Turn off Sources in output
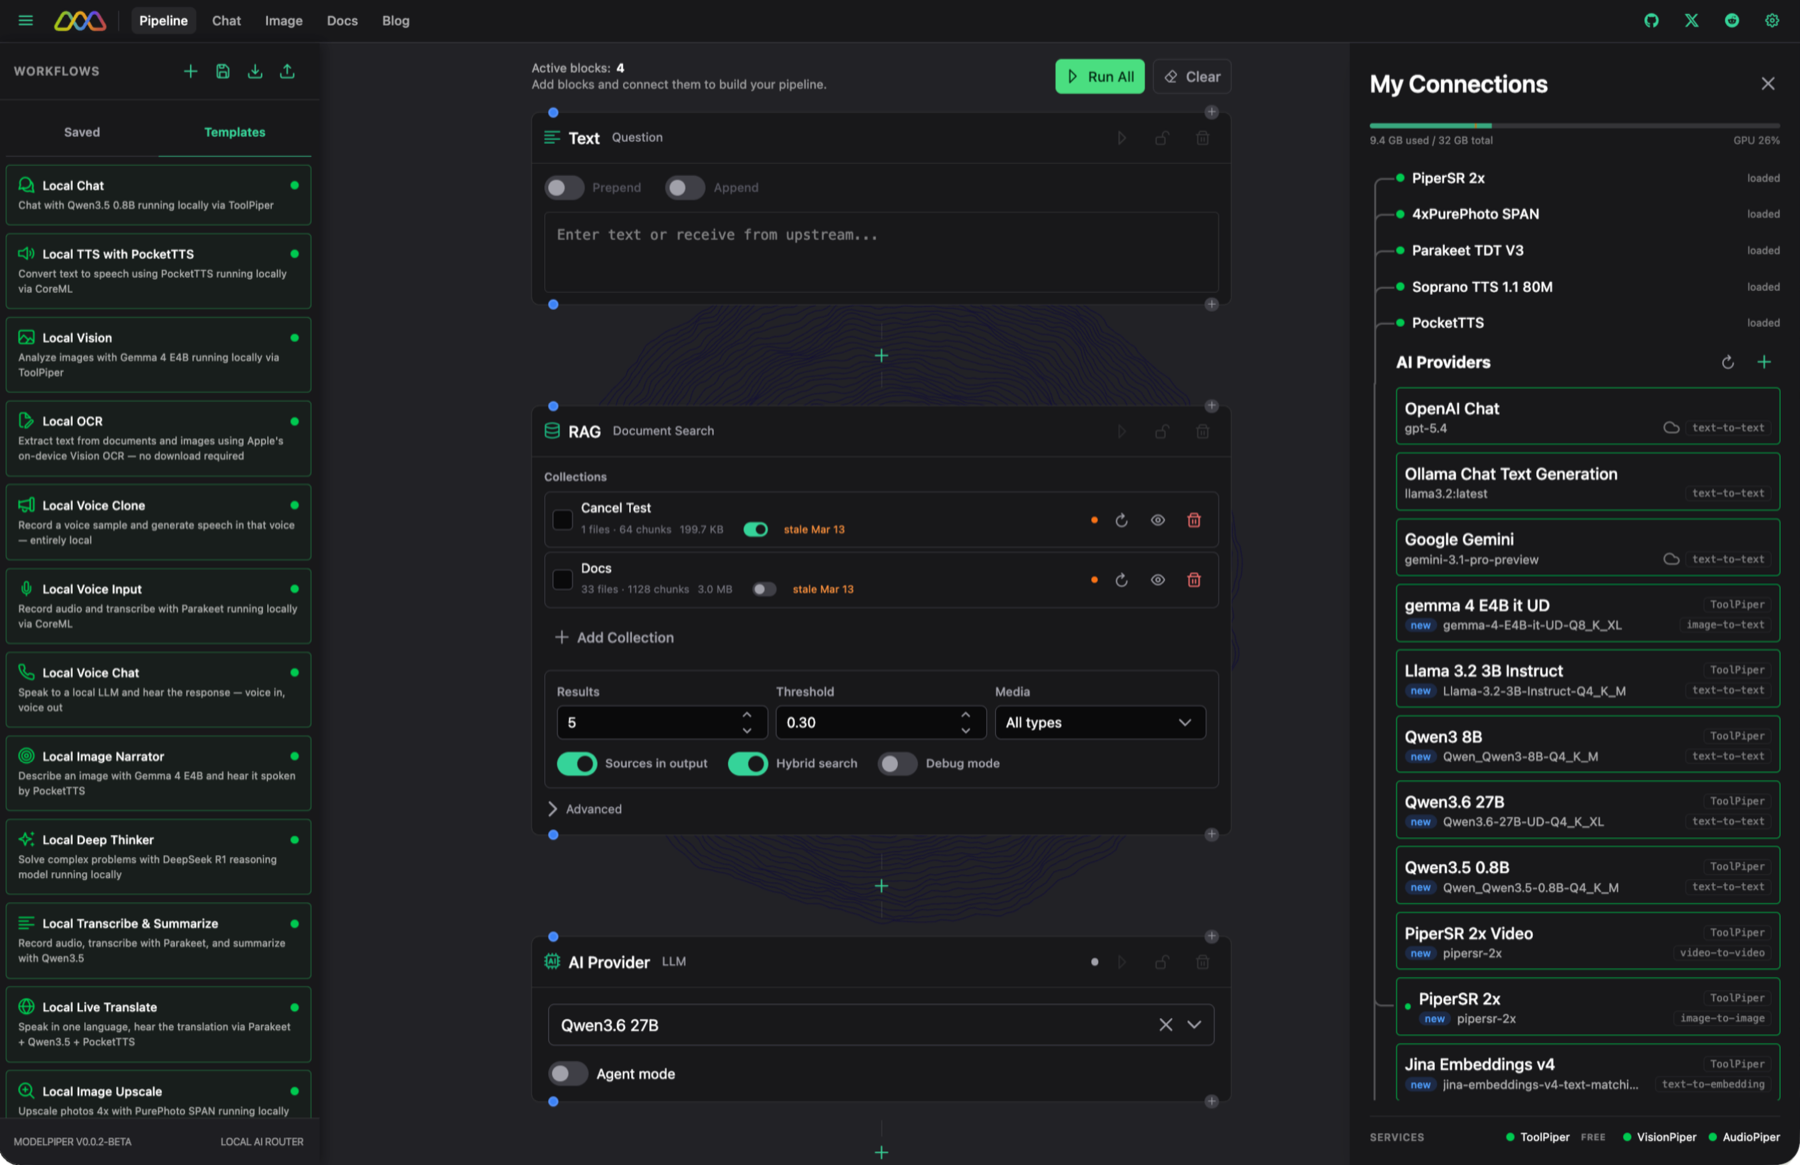The image size is (1800, 1165). click(x=577, y=763)
